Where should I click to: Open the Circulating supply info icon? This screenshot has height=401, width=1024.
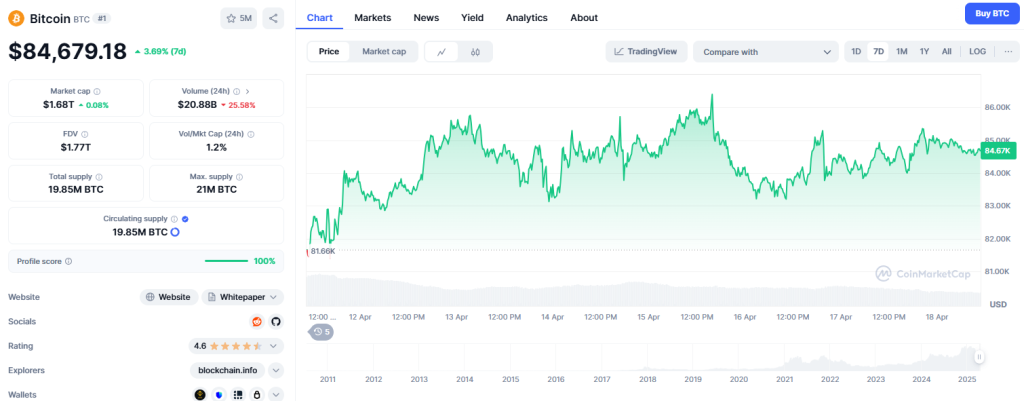pos(174,219)
